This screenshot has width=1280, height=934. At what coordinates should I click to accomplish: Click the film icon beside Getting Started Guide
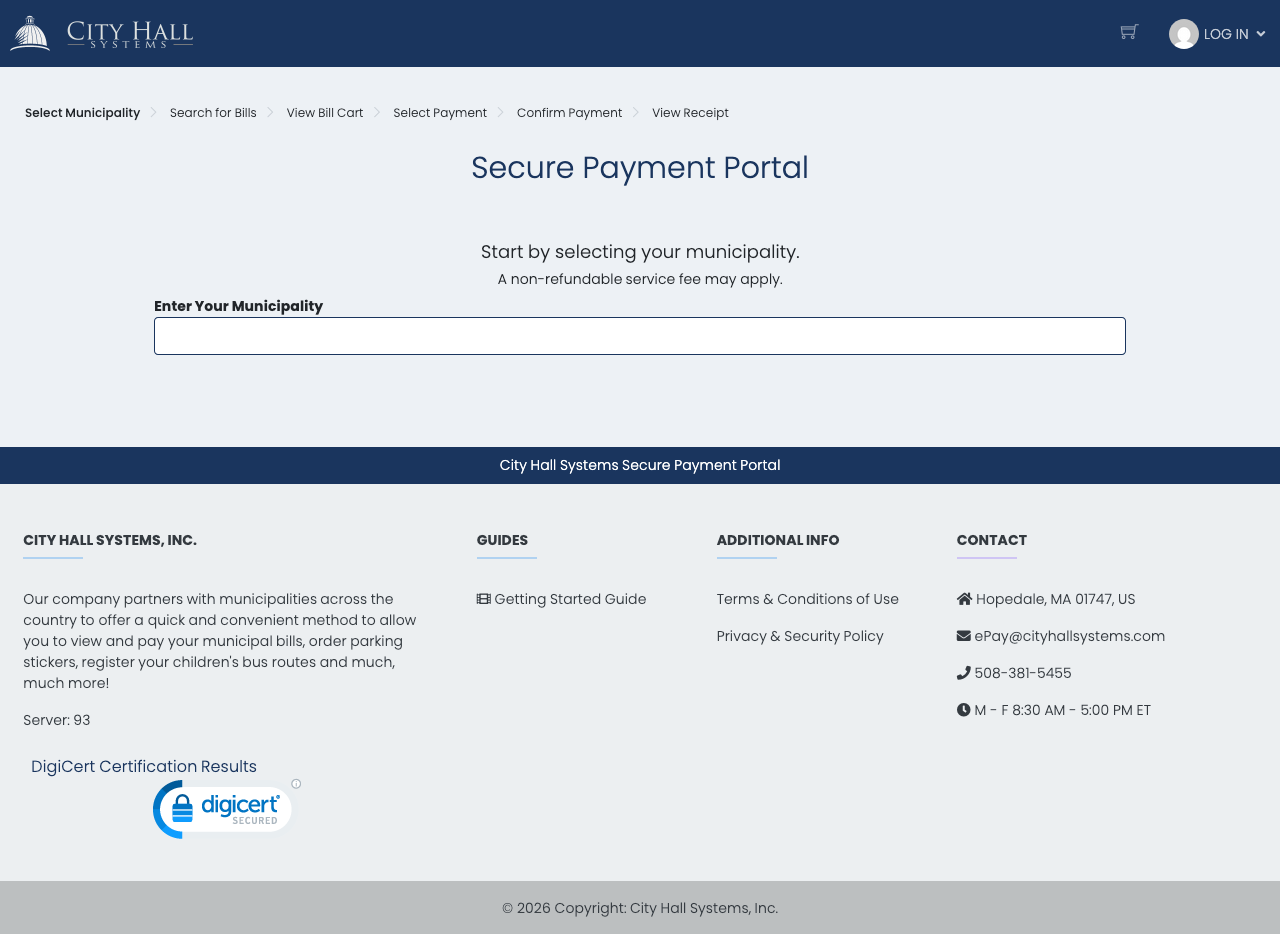coord(483,599)
